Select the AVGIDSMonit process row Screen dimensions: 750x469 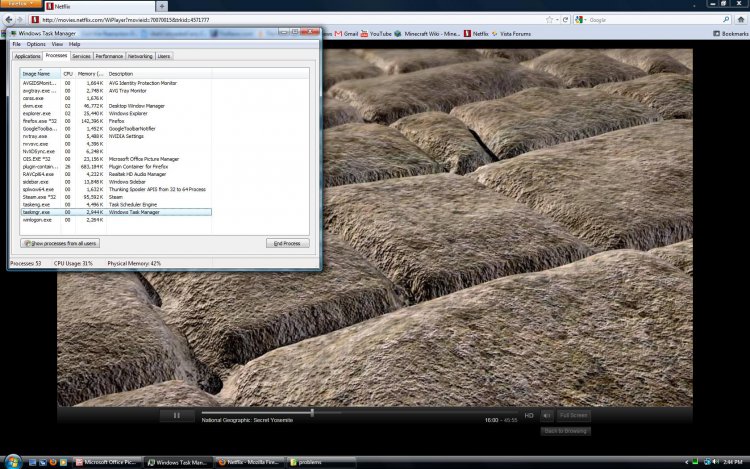[x=116, y=83]
